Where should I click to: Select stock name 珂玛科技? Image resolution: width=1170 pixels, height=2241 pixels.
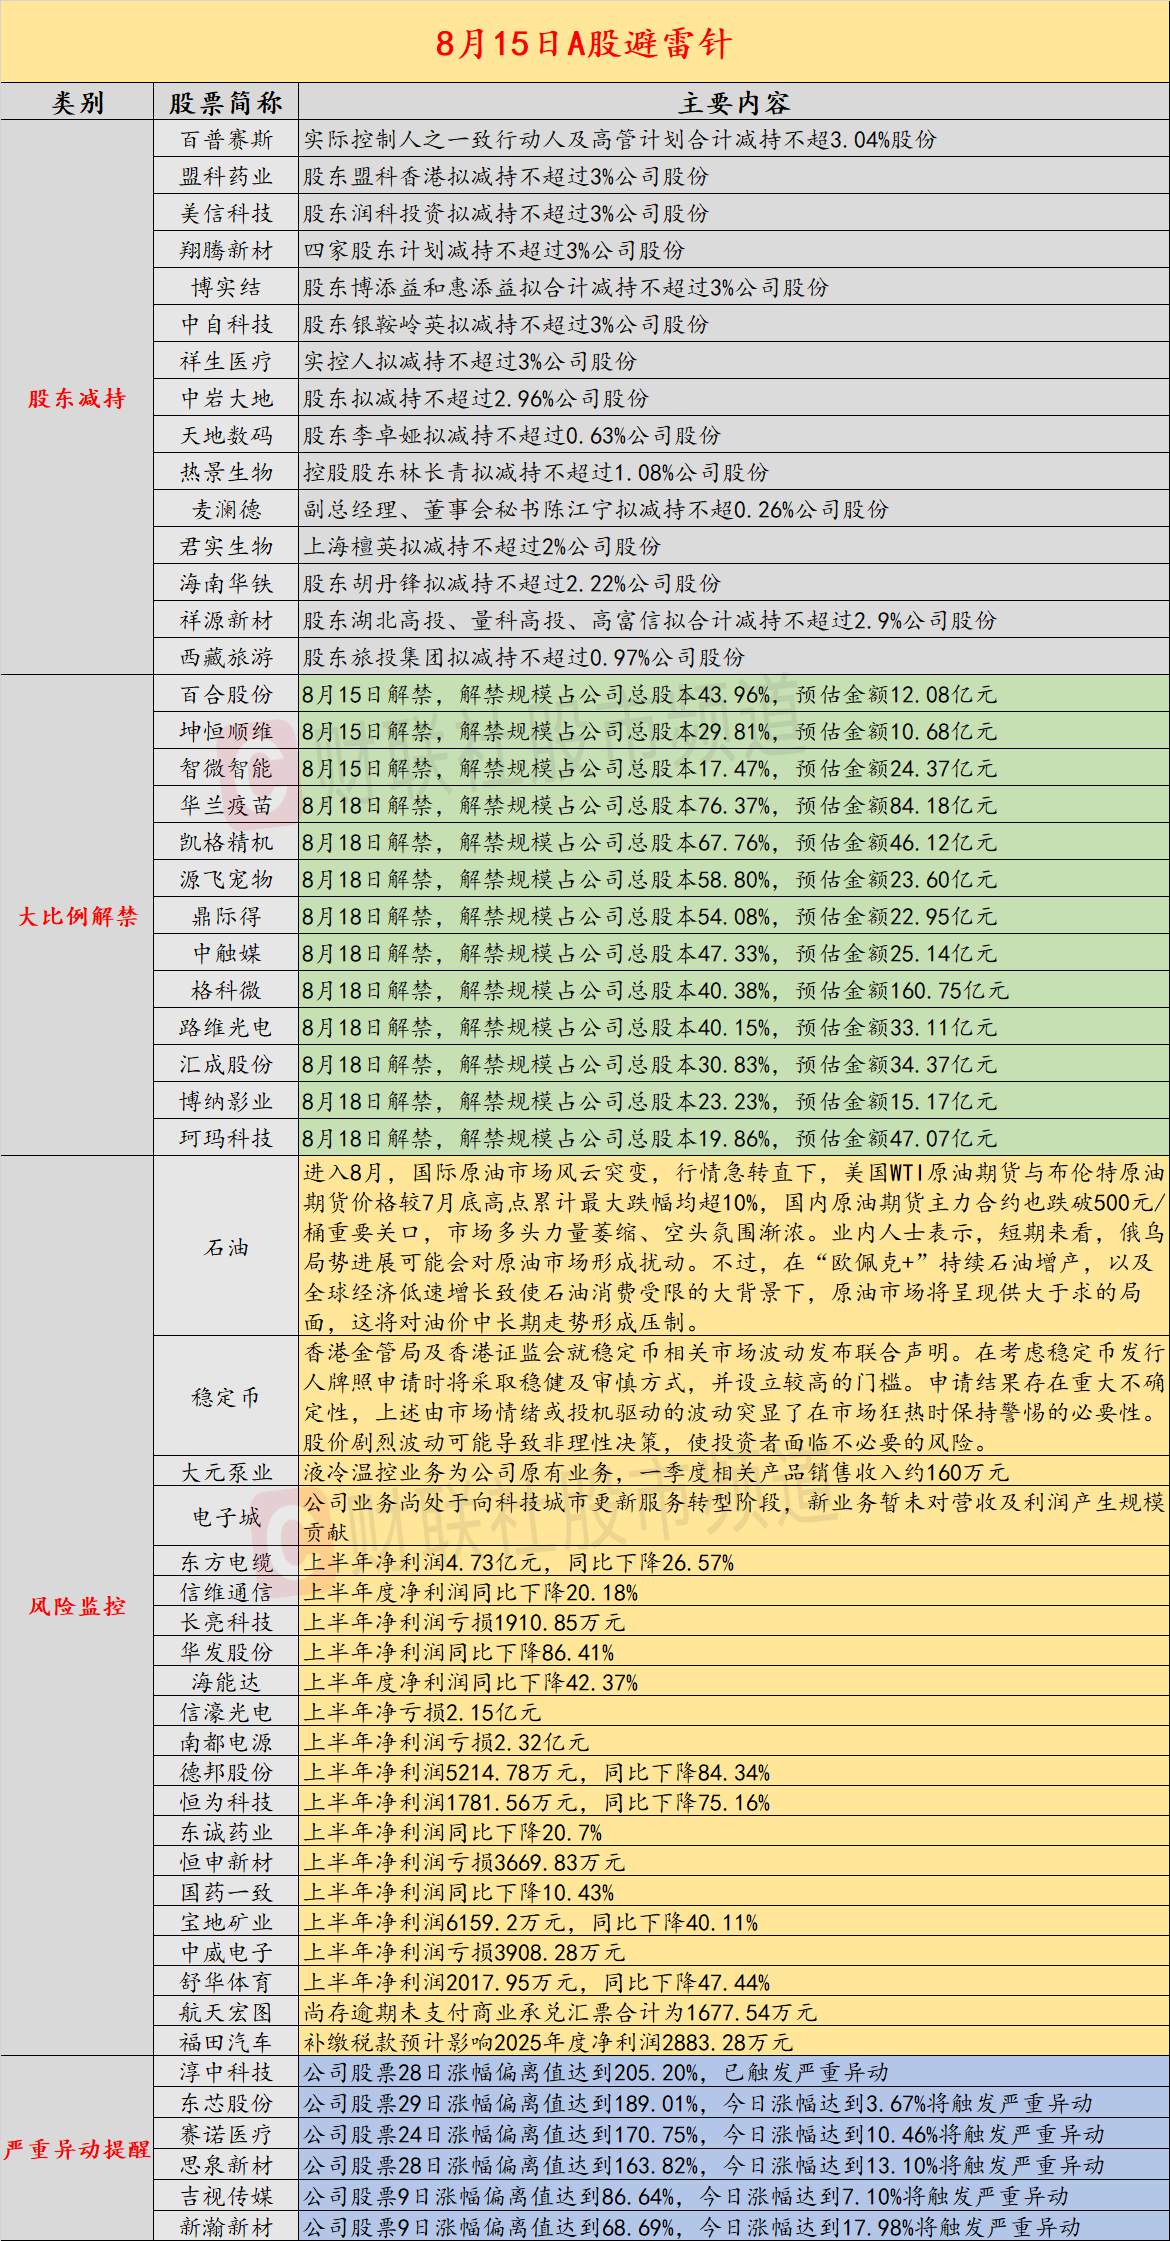pyautogui.click(x=226, y=1138)
